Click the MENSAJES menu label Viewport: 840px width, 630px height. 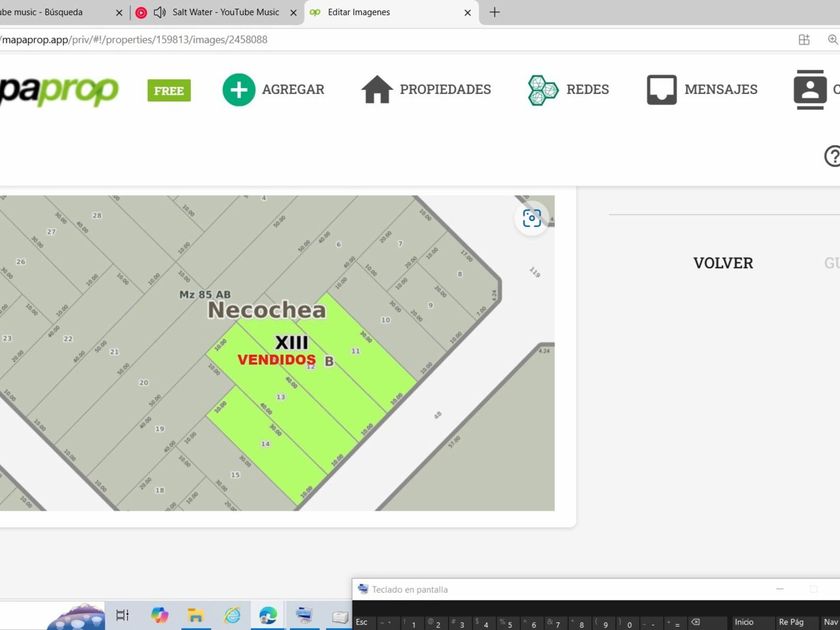click(x=721, y=89)
